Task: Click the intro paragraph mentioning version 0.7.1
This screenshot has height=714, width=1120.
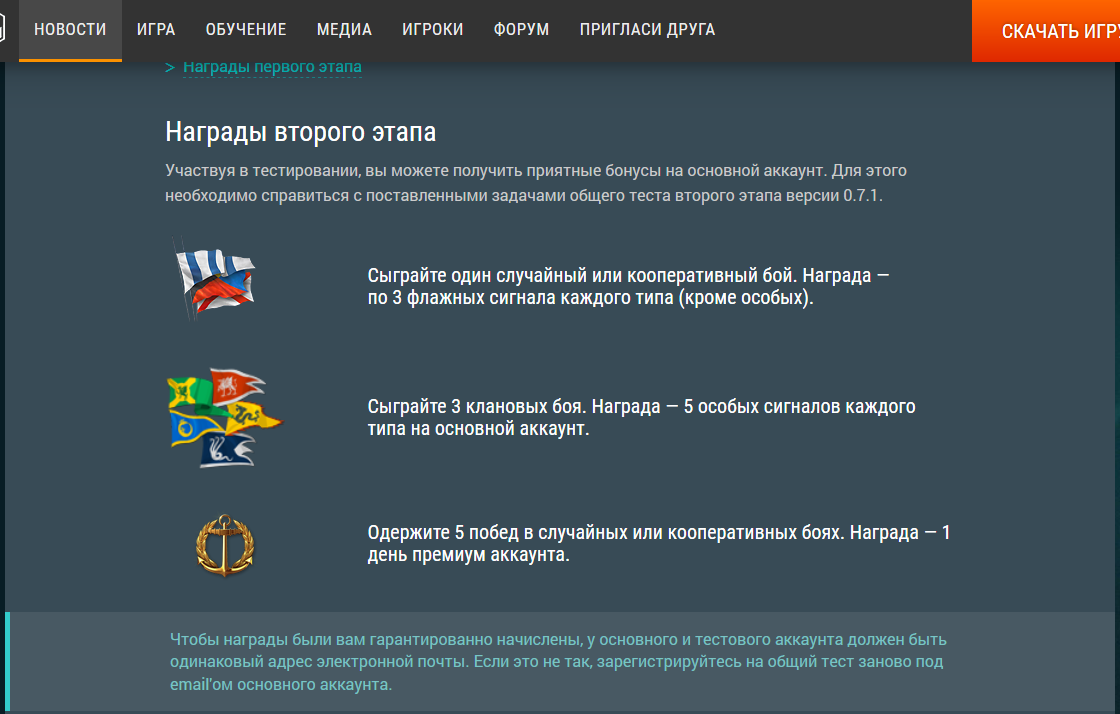Action: coord(536,183)
